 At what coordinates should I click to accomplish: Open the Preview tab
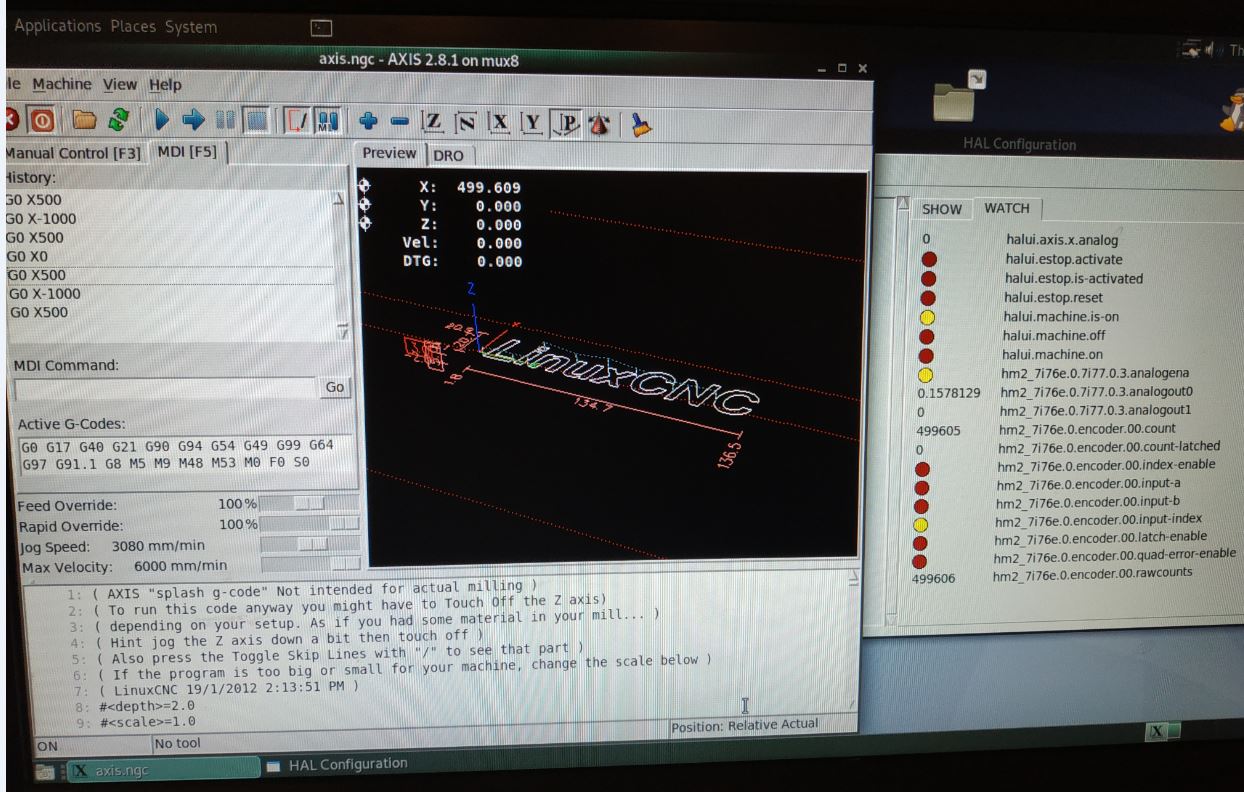[391, 153]
